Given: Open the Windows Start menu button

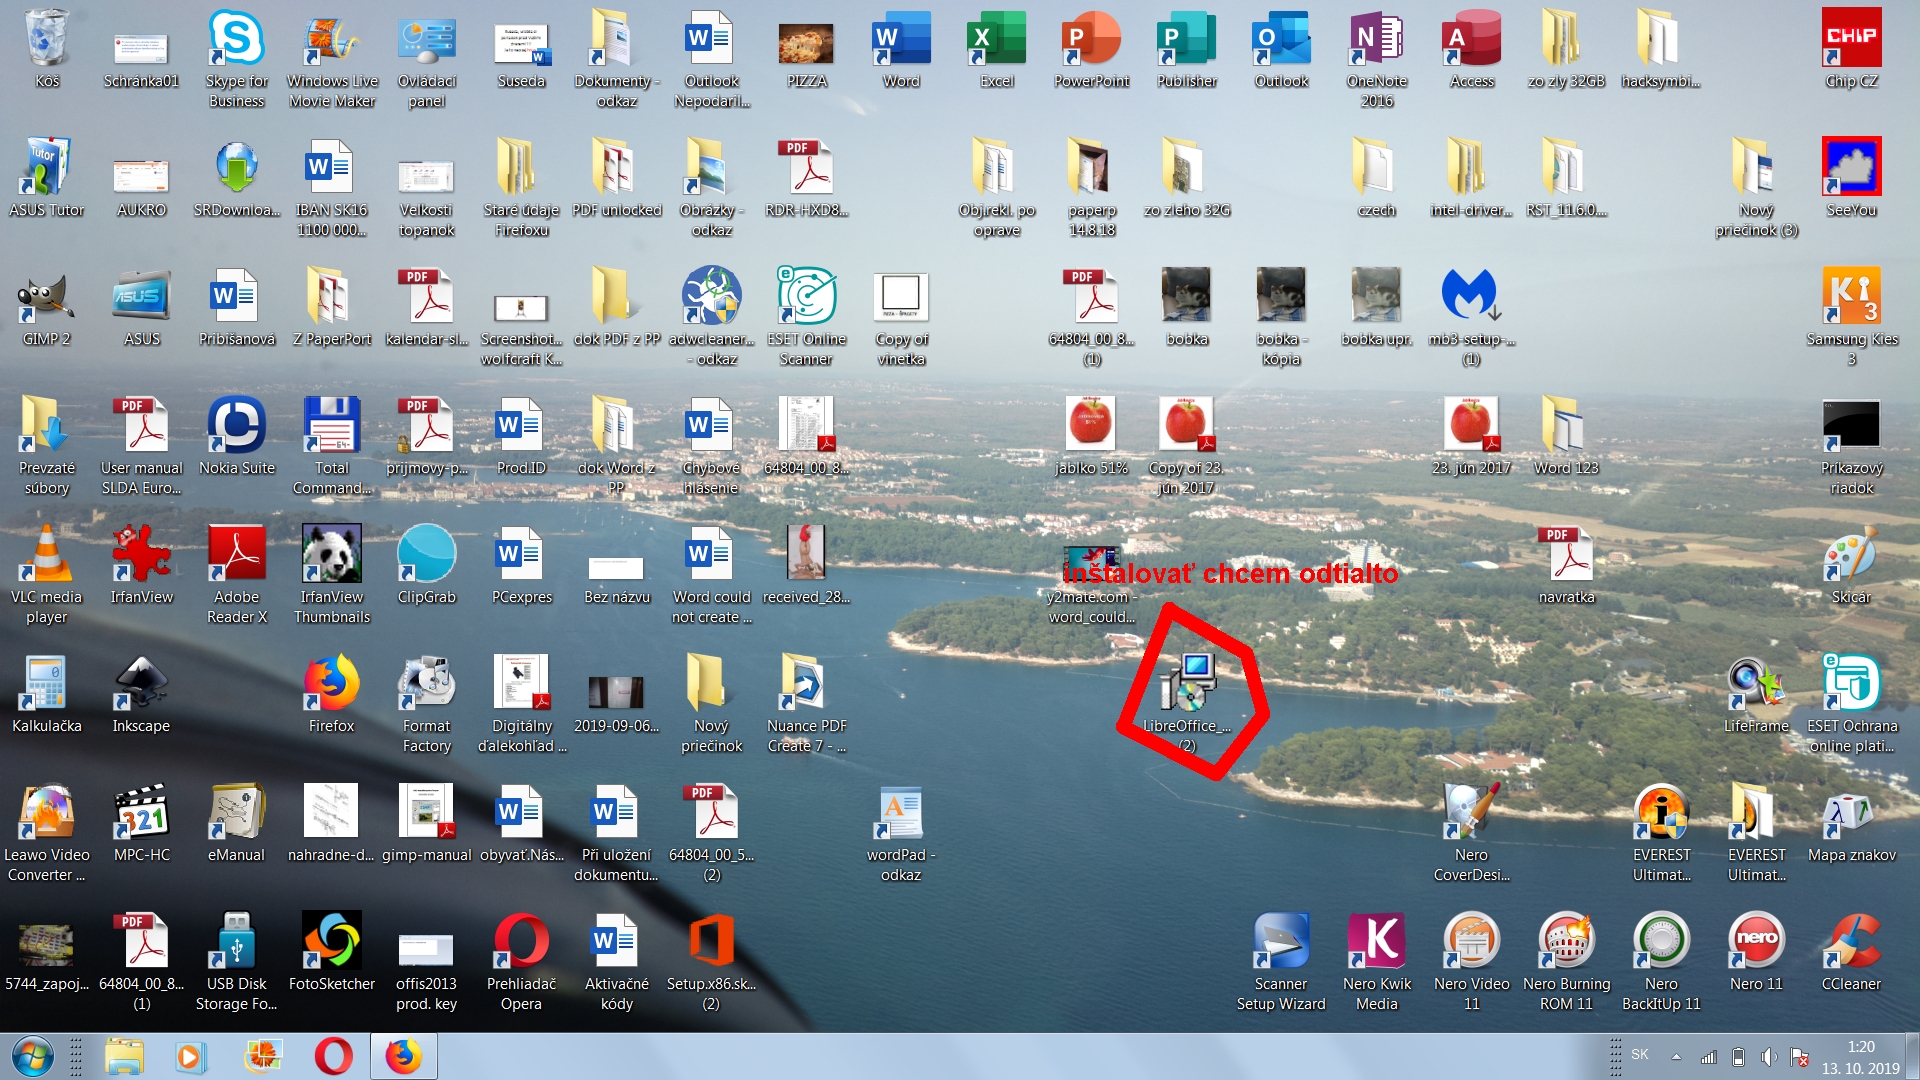Looking at the screenshot, I should pos(32,1057).
